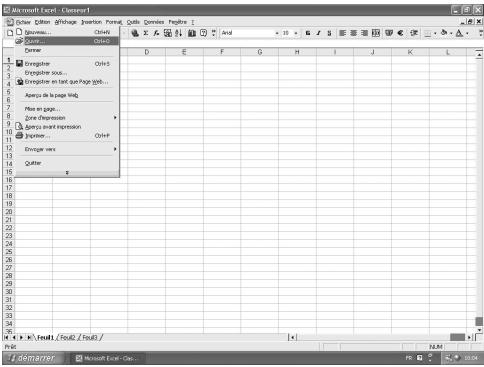Toggle bold formatting G button
The width and height of the screenshot is (484, 367).
[x=308, y=33]
